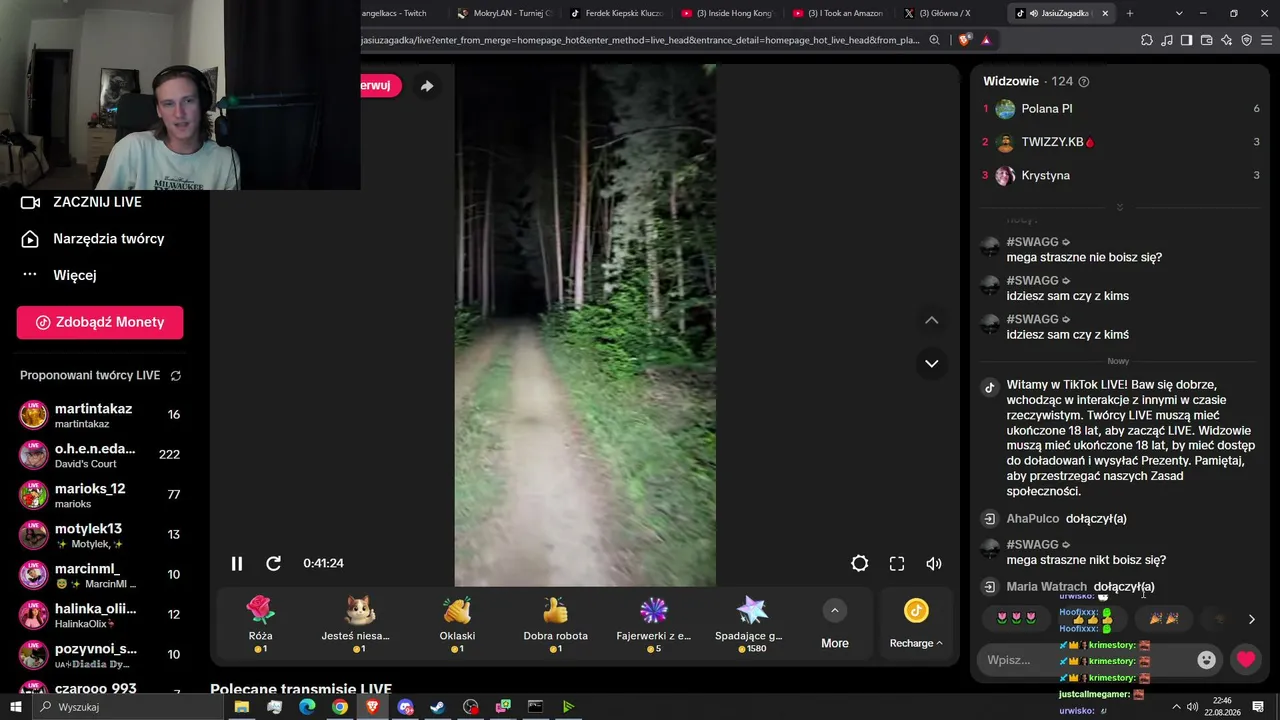
Task: Reload the live stream with the refresh icon
Action: [273, 563]
